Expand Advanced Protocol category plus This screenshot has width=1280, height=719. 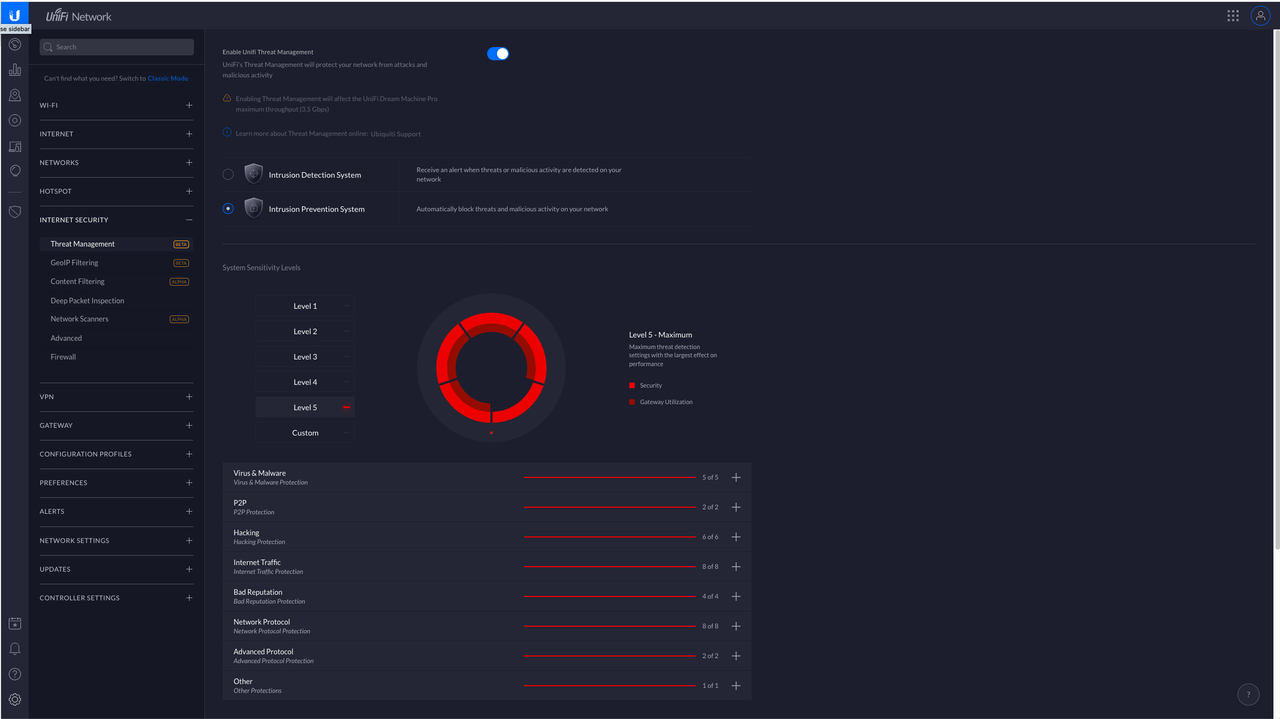[x=736, y=656]
